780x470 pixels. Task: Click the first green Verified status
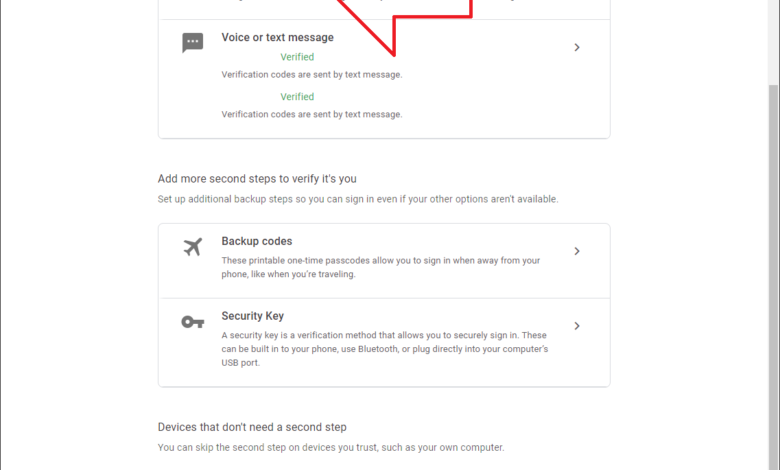(297, 58)
